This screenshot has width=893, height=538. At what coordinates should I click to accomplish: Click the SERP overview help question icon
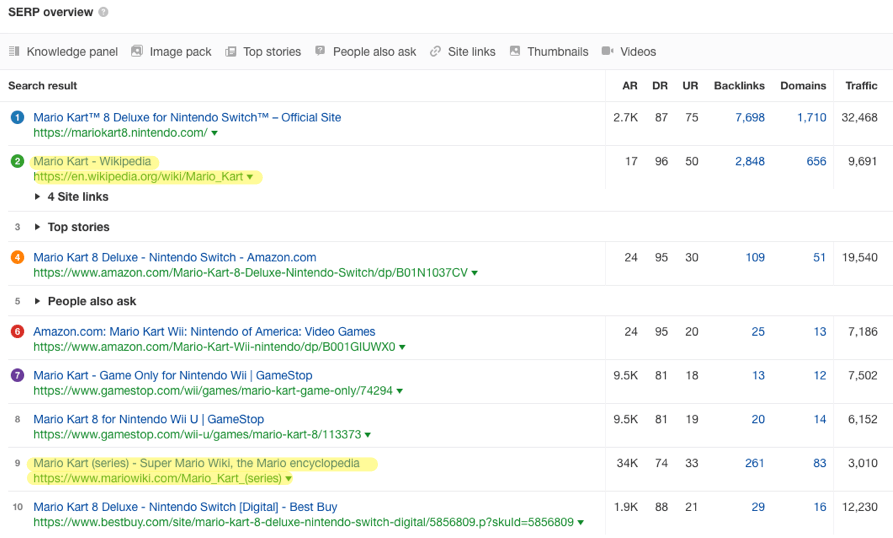(103, 12)
